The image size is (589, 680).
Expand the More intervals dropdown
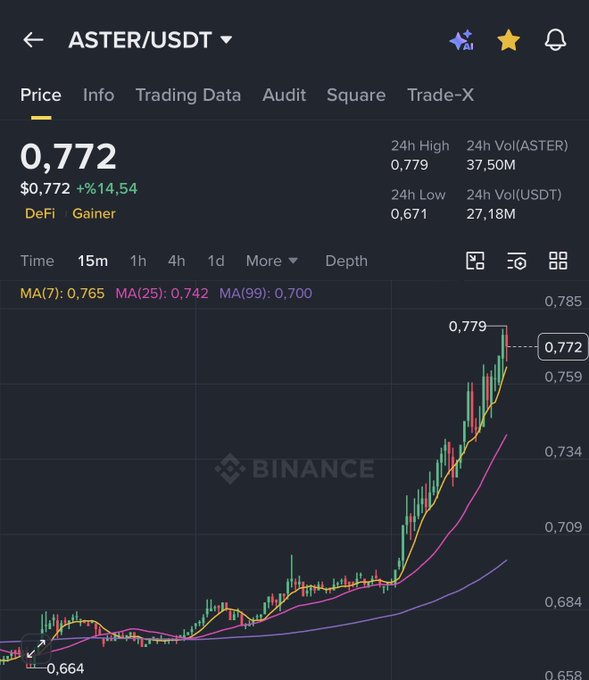coord(272,261)
